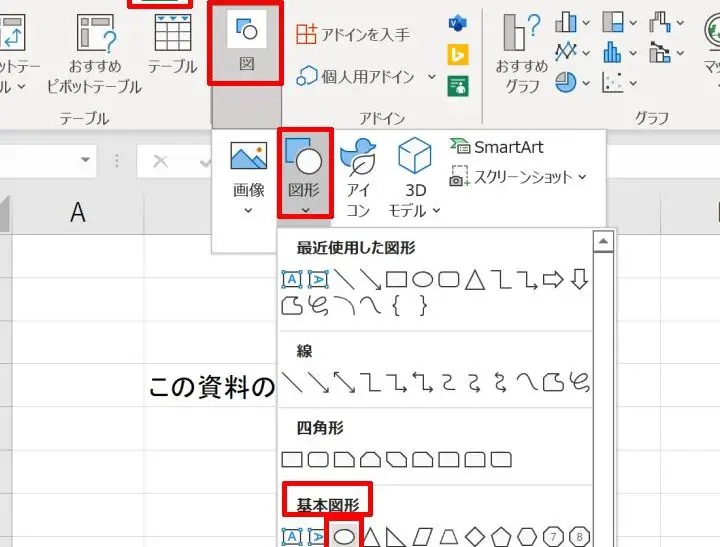Viewport: 720px width, 547px height.
Task: Select the heptagon shape labeled 7
Action: (x=553, y=536)
